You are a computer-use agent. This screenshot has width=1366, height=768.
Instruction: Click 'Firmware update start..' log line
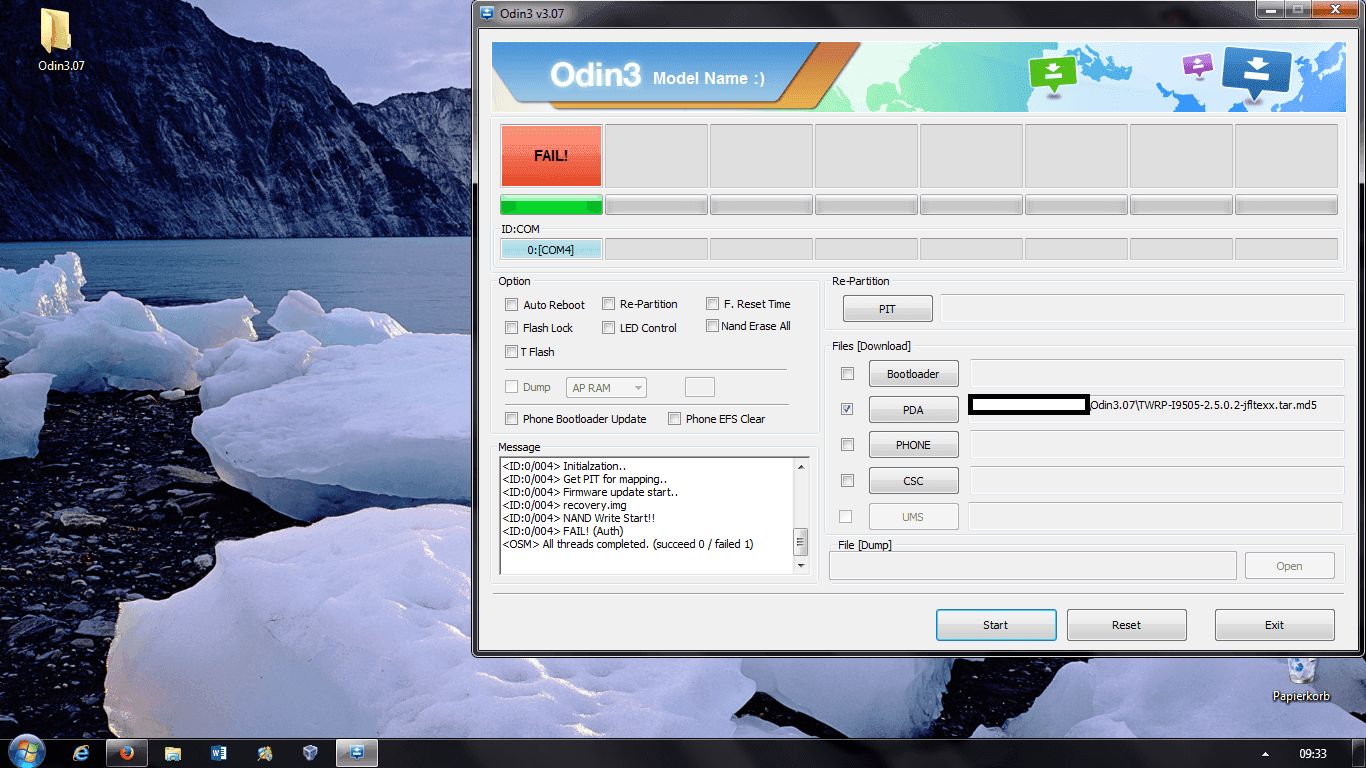pyautogui.click(x=590, y=492)
